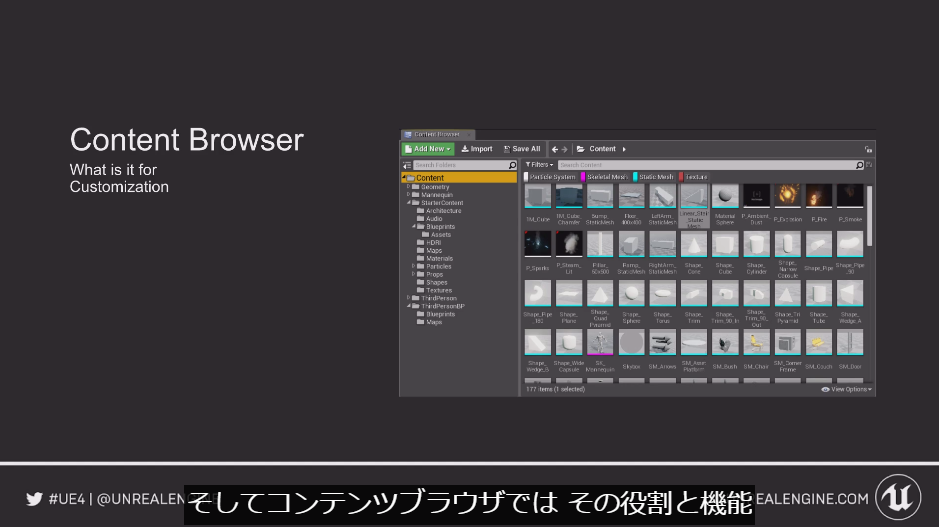Screen dimensions: 939x527
Task: Toggle the Static Mesh filter
Action: click(654, 177)
